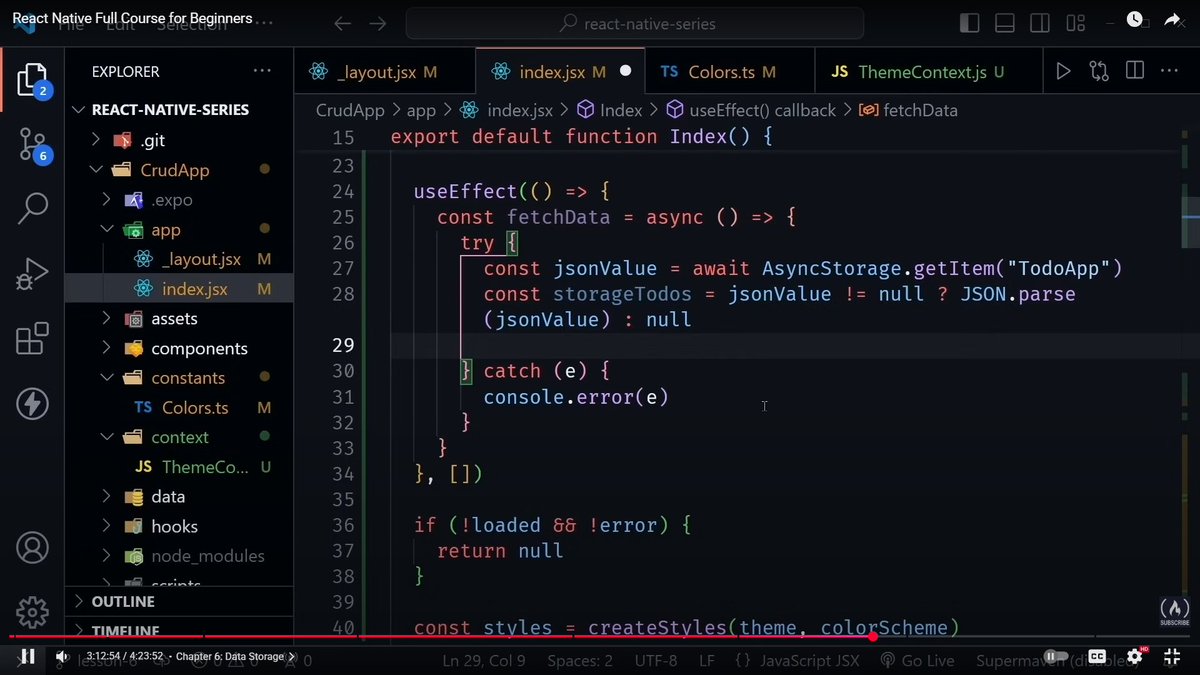Go back with the left arrow
Image resolution: width=1200 pixels, height=675 pixels.
[343, 23]
